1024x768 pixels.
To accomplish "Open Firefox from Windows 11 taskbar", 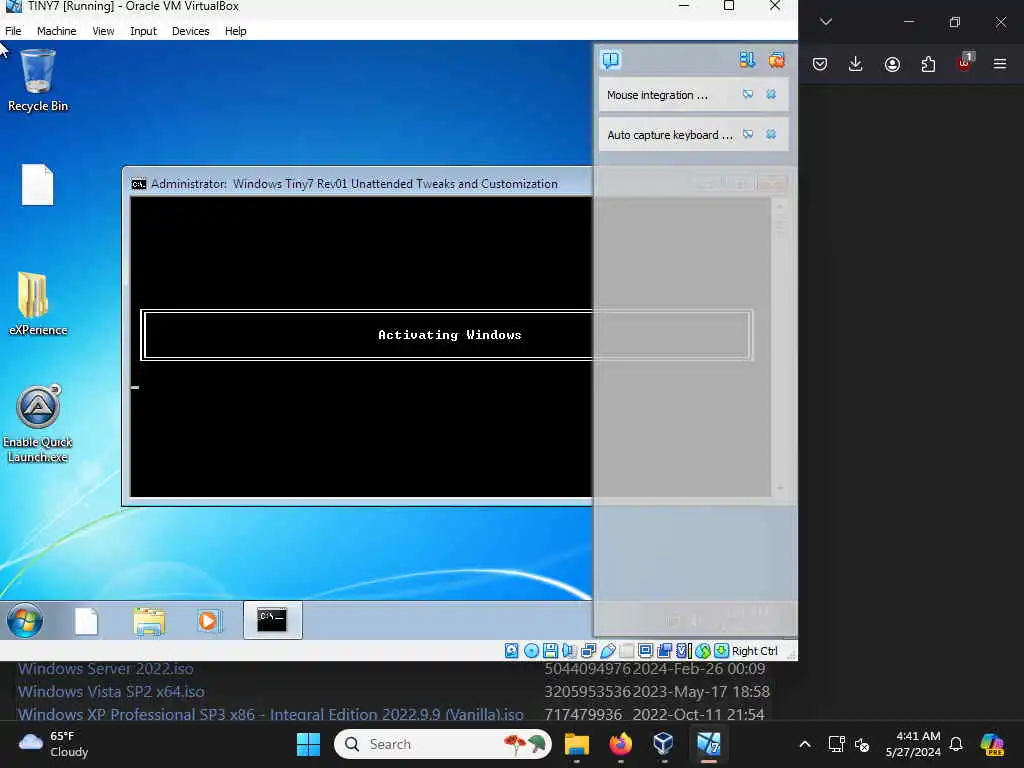I will coord(620,744).
